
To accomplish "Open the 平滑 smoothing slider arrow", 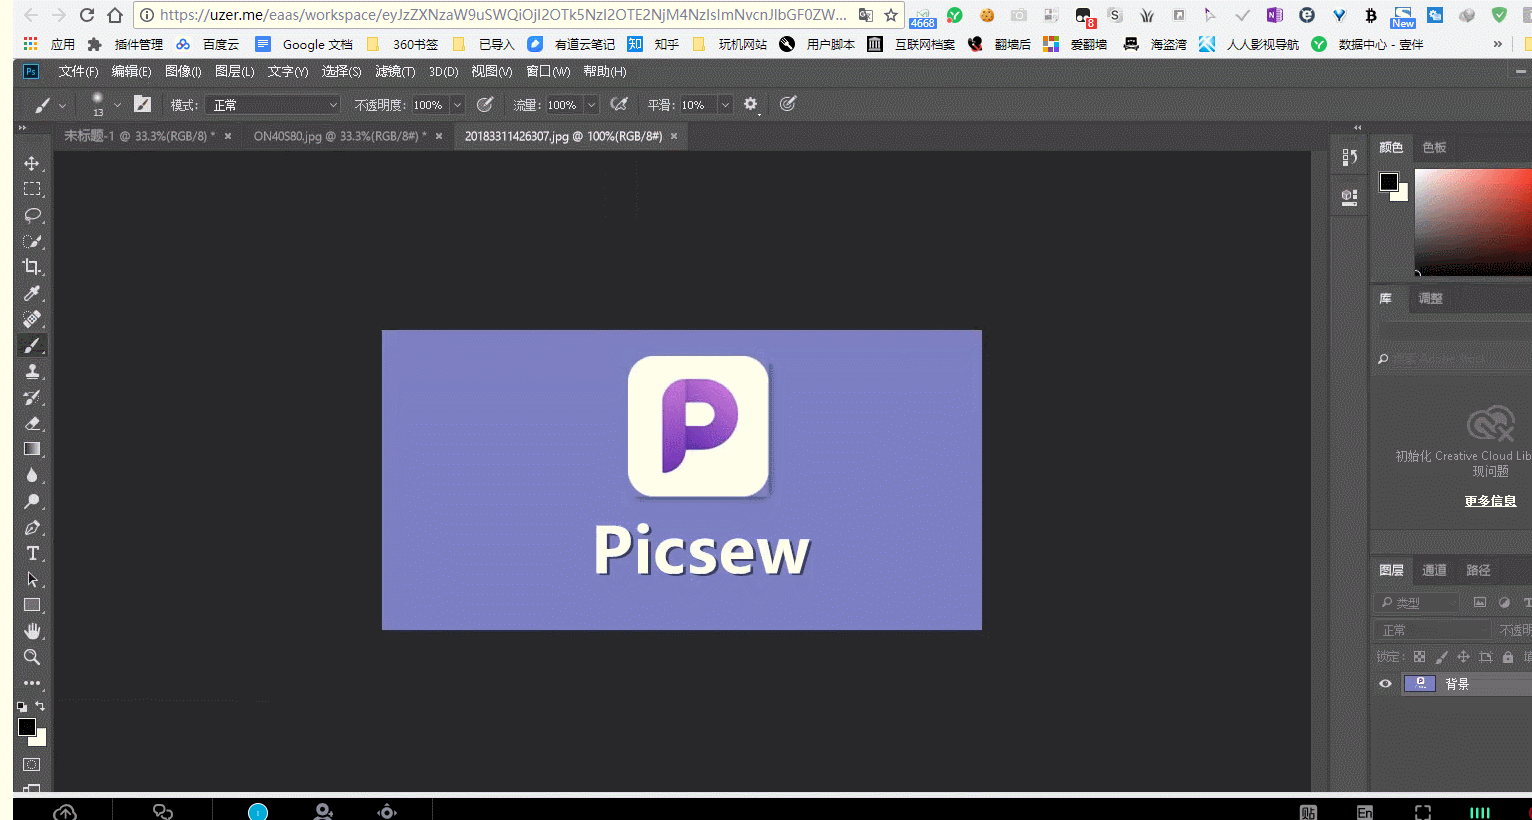I will click(x=725, y=105).
